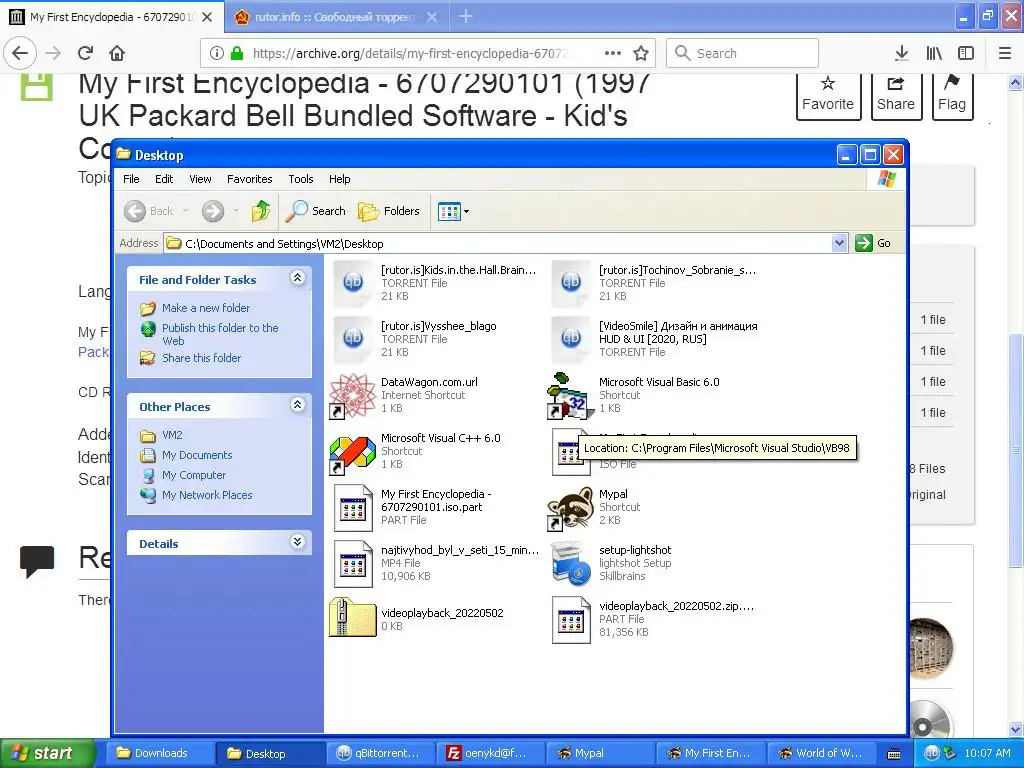Image resolution: width=1024 pixels, height=768 pixels.
Task: Click the Share button on archive.org page
Action: (895, 95)
